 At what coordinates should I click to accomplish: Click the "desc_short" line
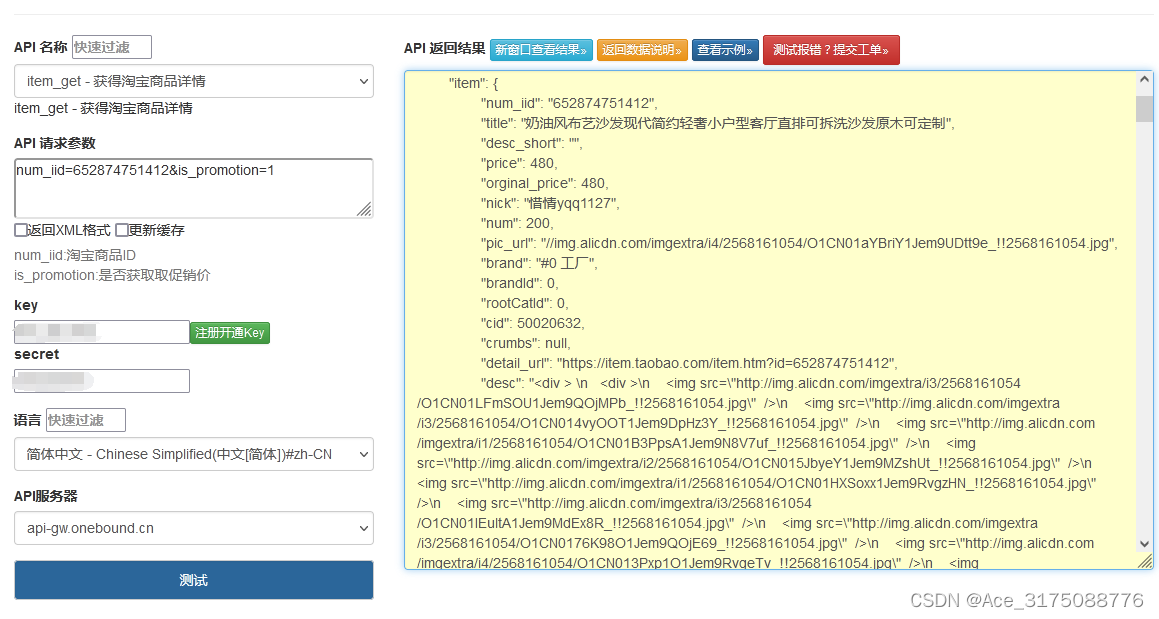[x=531, y=143]
